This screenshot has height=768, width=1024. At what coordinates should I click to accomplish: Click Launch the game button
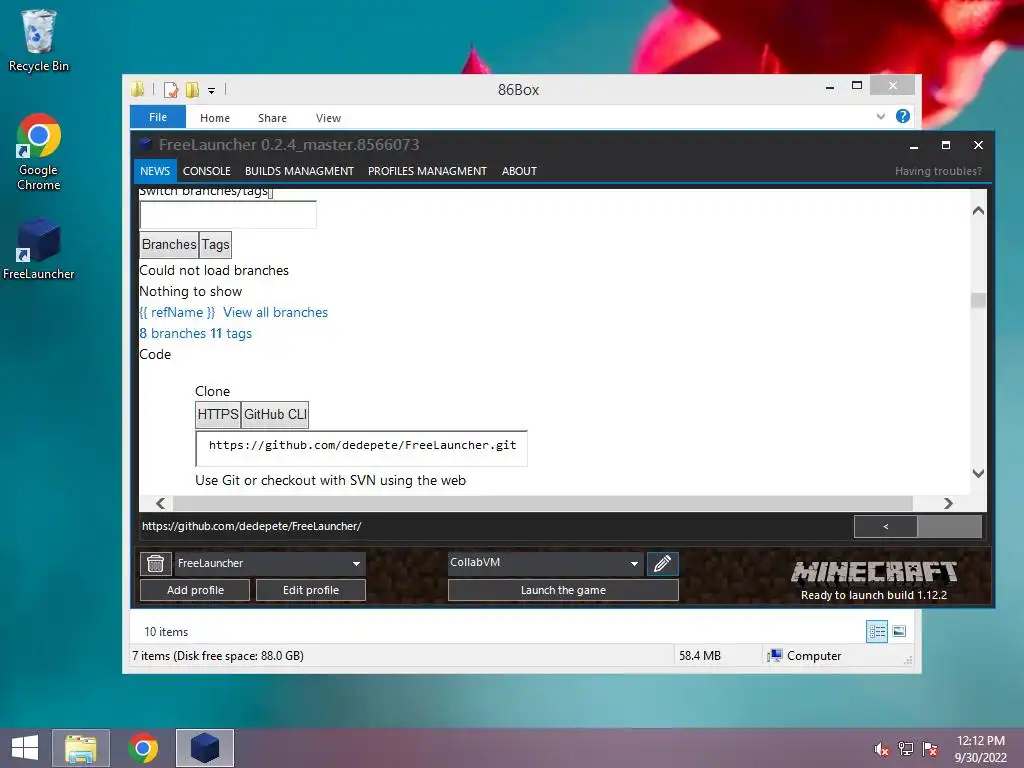[563, 590]
